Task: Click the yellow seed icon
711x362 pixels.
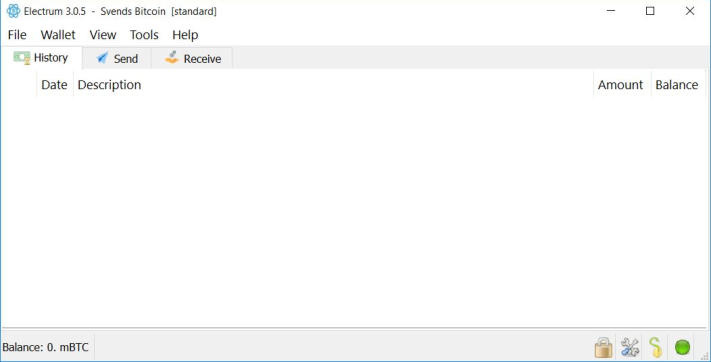Action: pyautogui.click(x=656, y=347)
